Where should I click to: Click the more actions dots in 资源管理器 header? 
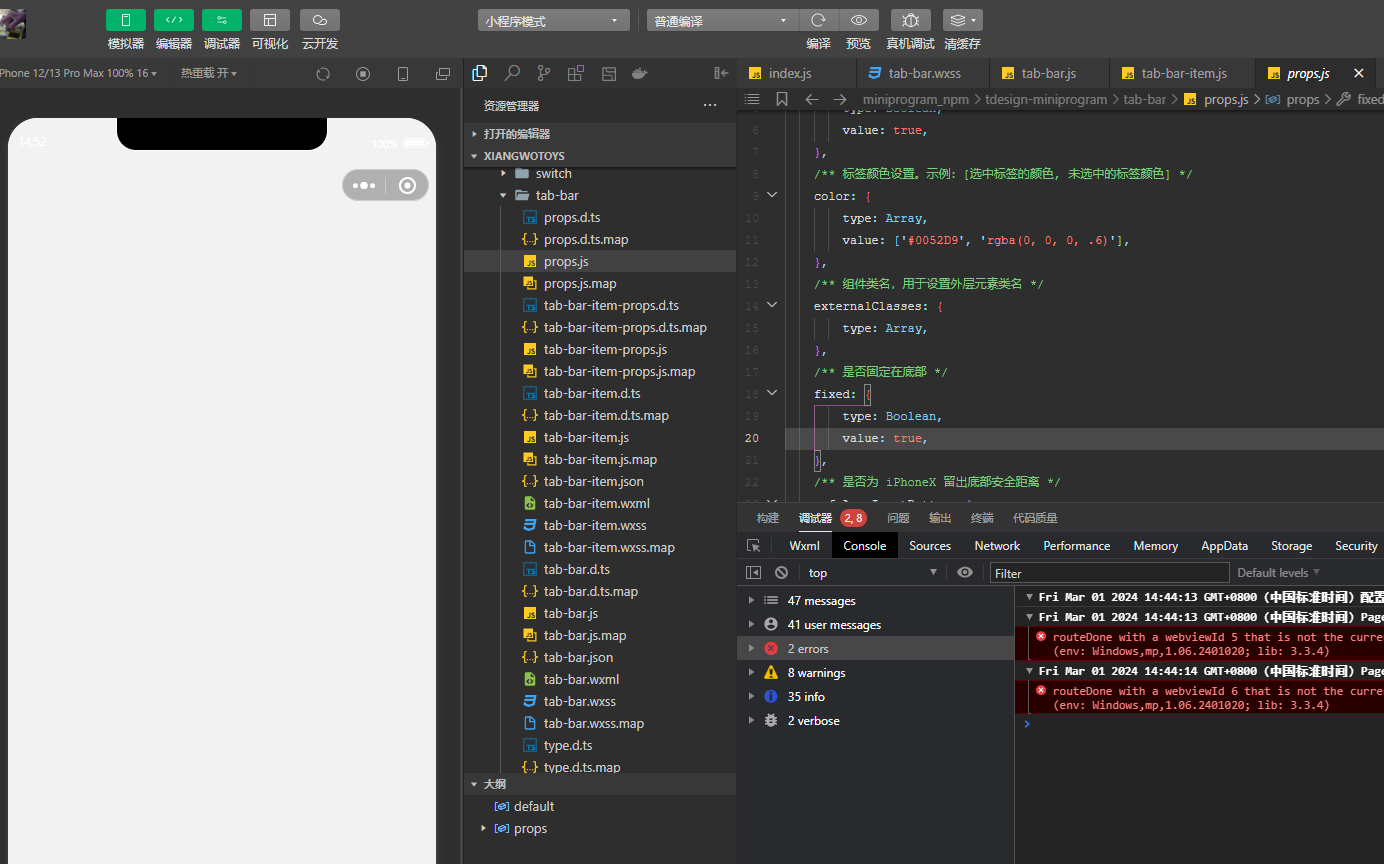(x=710, y=105)
